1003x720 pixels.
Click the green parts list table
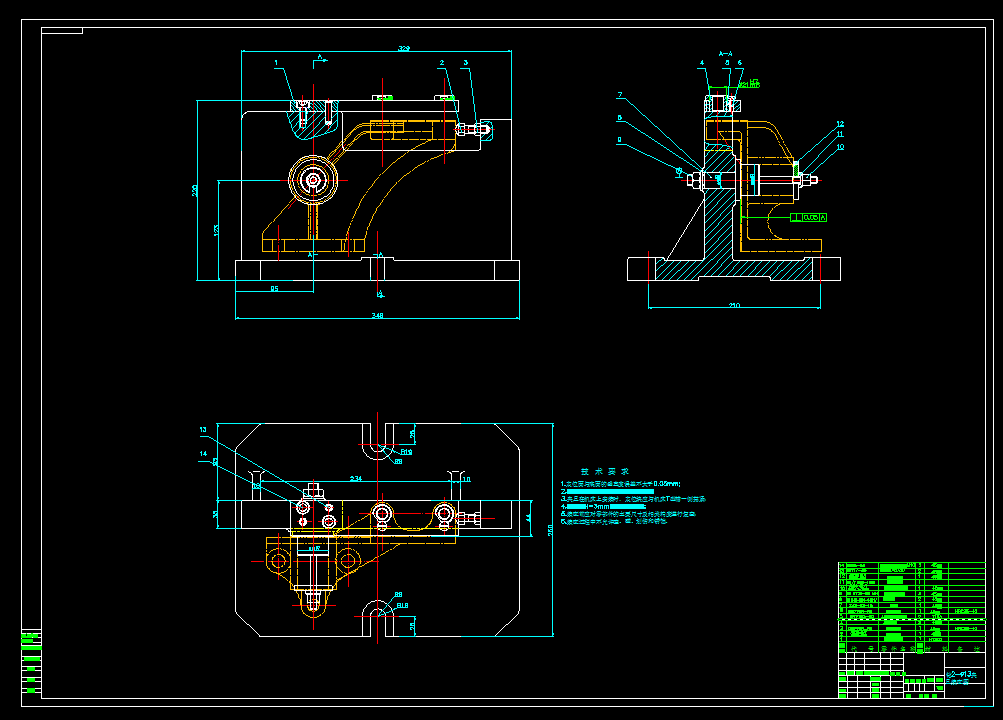pyautogui.click(x=912, y=607)
